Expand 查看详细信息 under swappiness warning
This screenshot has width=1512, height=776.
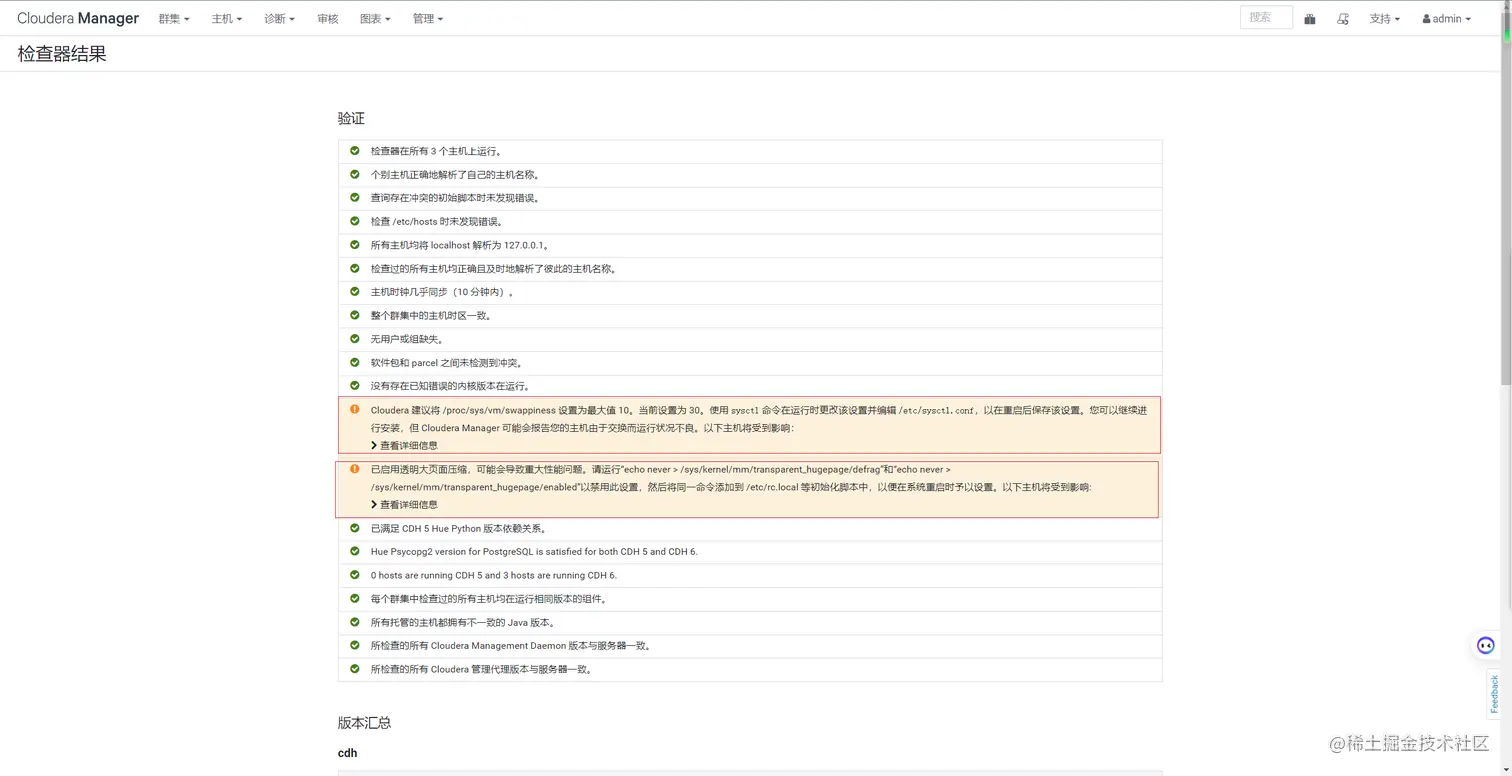[404, 445]
